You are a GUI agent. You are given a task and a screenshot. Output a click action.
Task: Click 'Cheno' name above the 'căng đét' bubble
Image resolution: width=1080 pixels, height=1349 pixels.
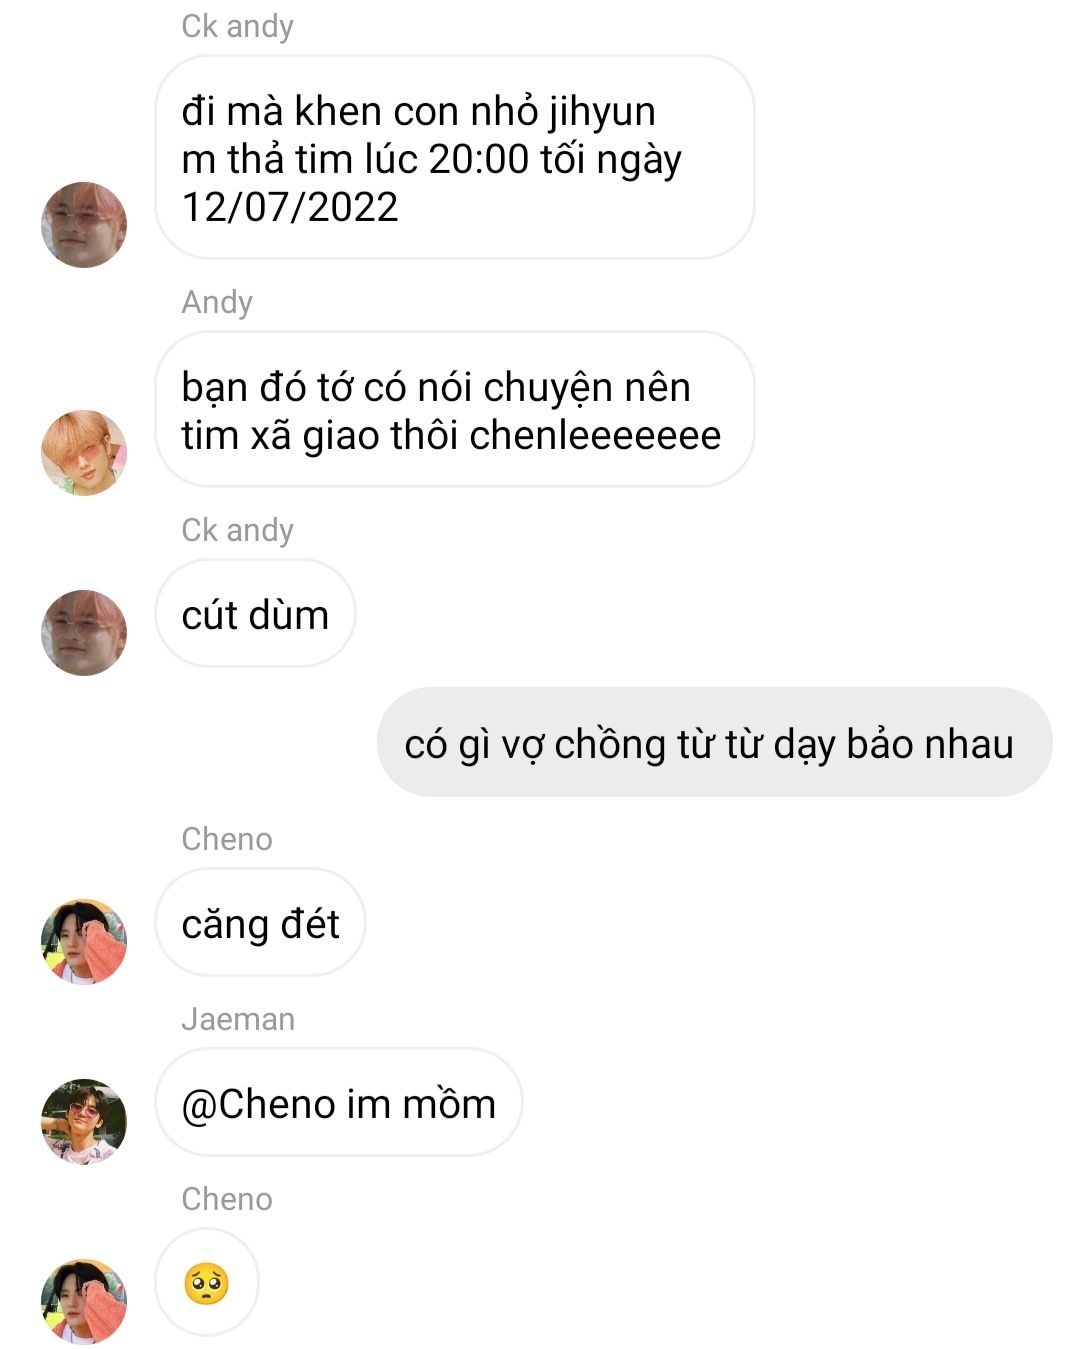[x=227, y=839]
